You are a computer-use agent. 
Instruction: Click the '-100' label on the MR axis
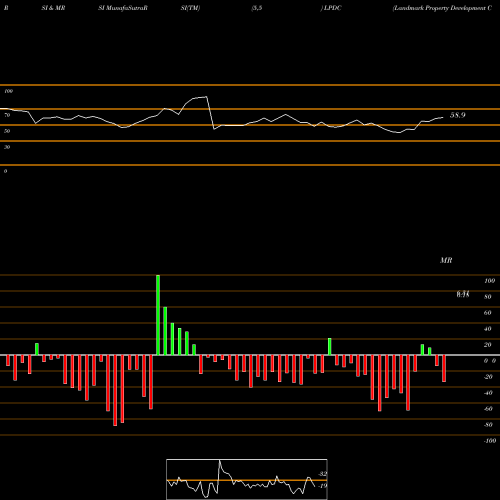point(490,441)
